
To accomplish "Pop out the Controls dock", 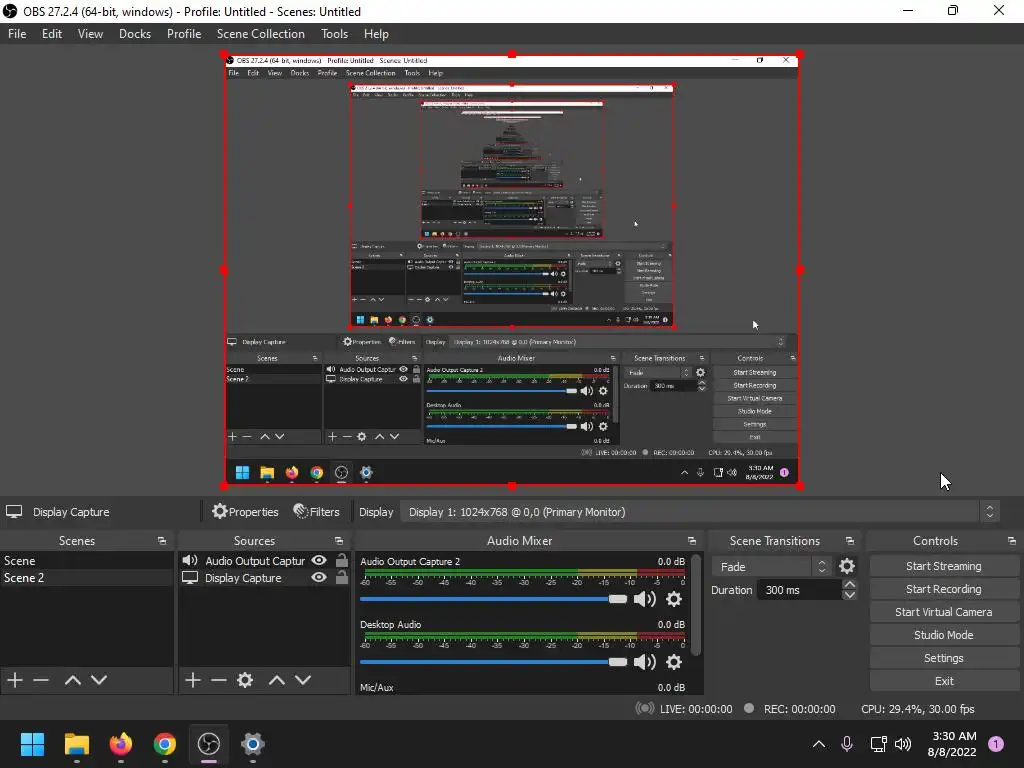I will (x=1012, y=541).
